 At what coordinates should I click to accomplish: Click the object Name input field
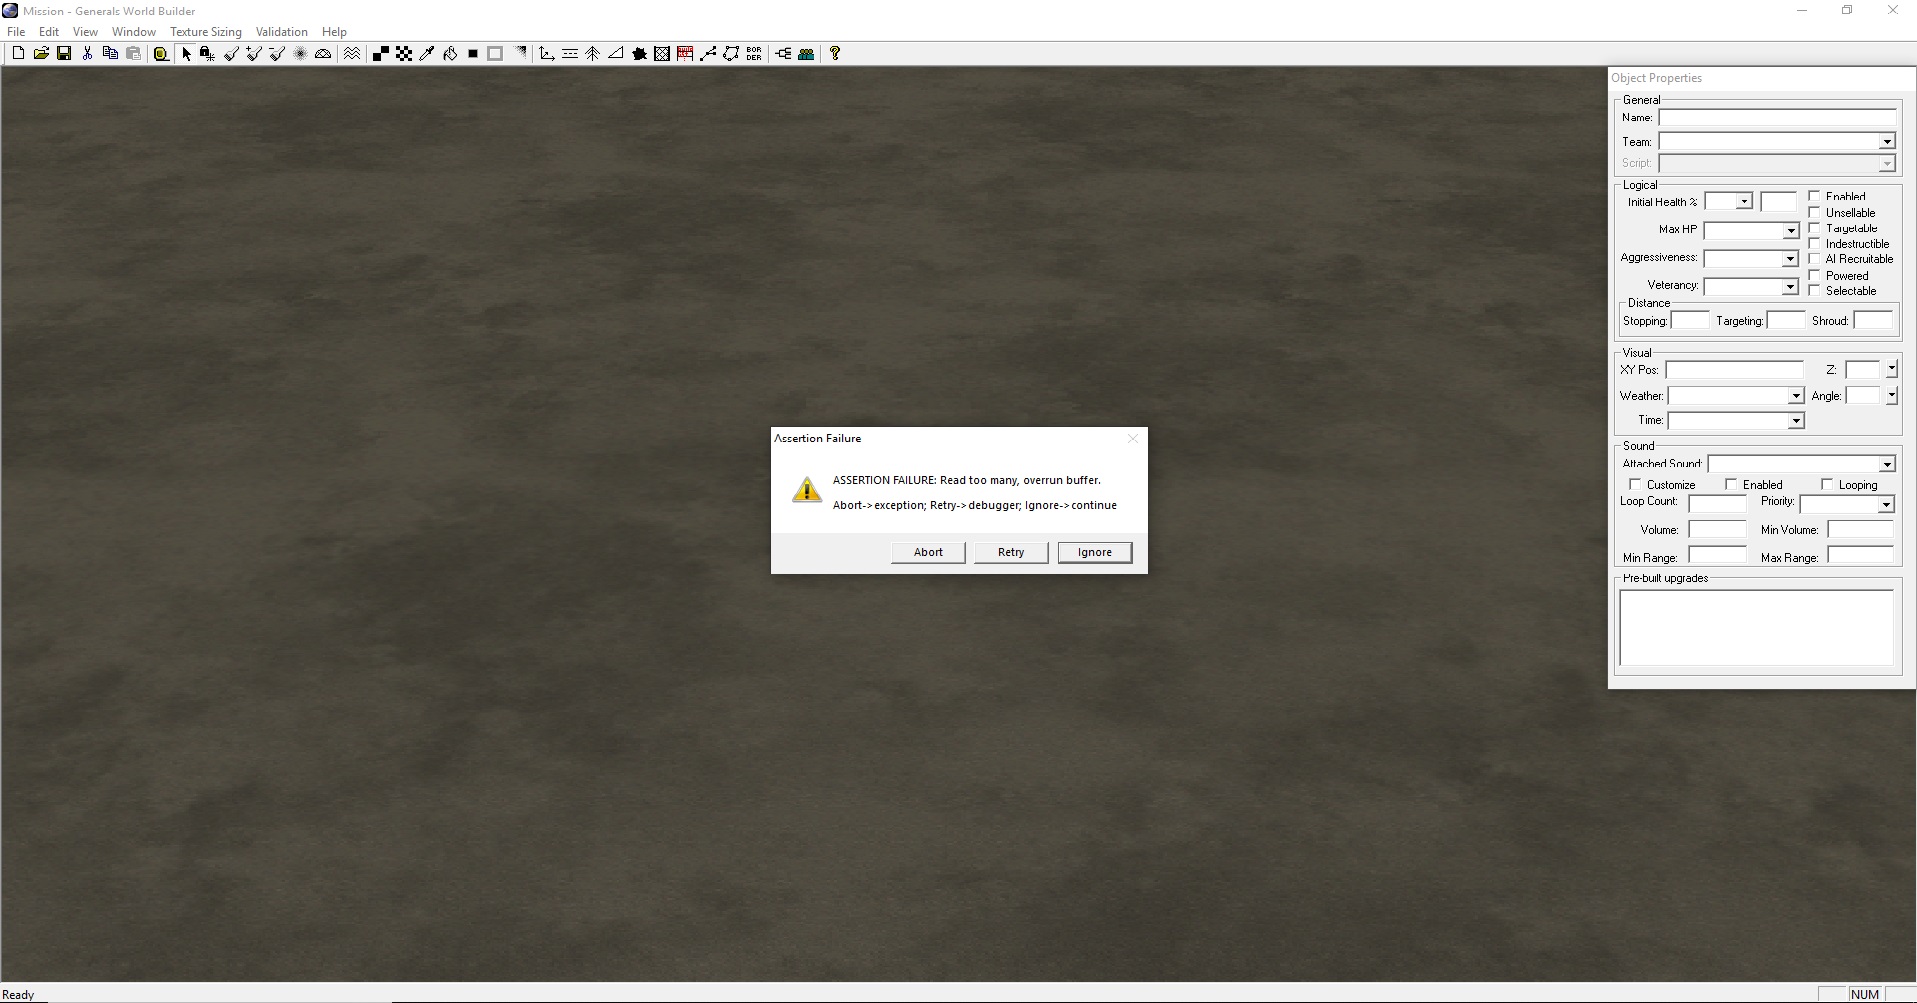(1777, 118)
